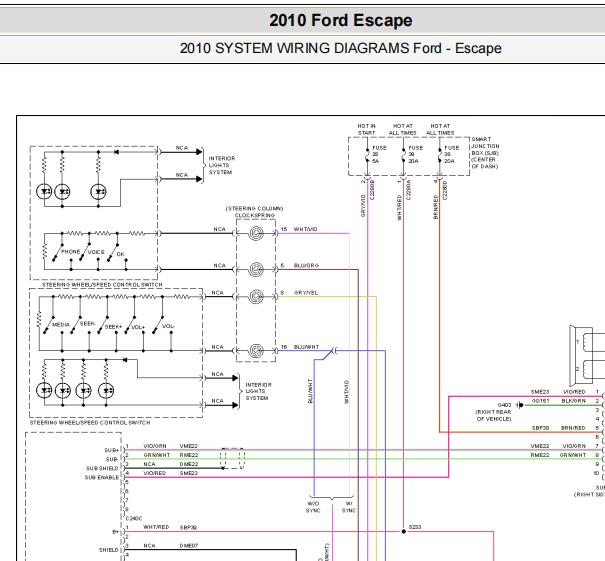Click the "MEDIA" switch label
The height and width of the screenshot is (561, 605).
click(61, 325)
